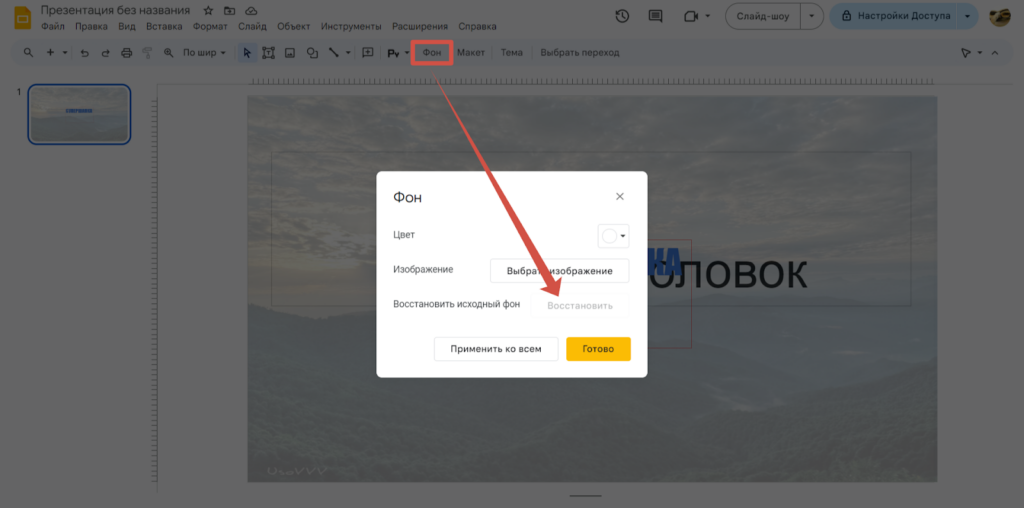Open the line type dropdown arrow

tap(348, 53)
